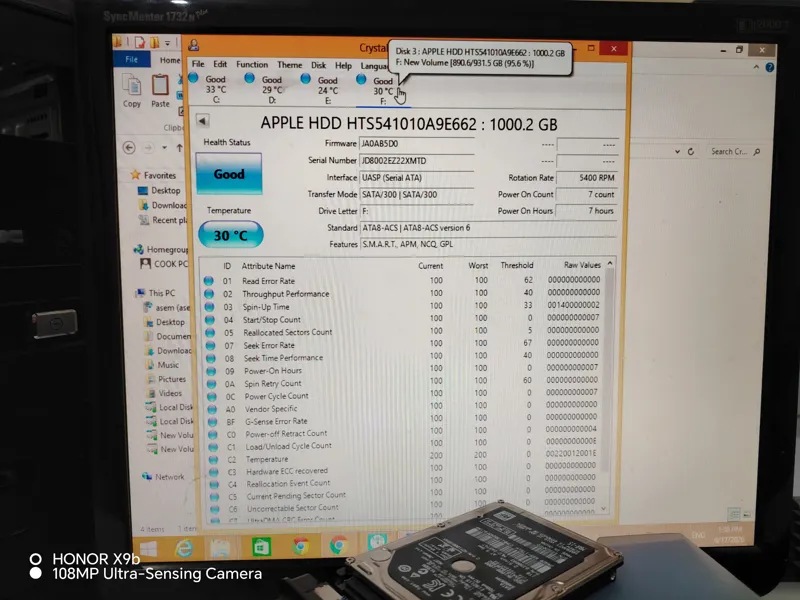Click the Explorer Up arrow button
Viewport: 800px width, 600px height.
point(179,148)
